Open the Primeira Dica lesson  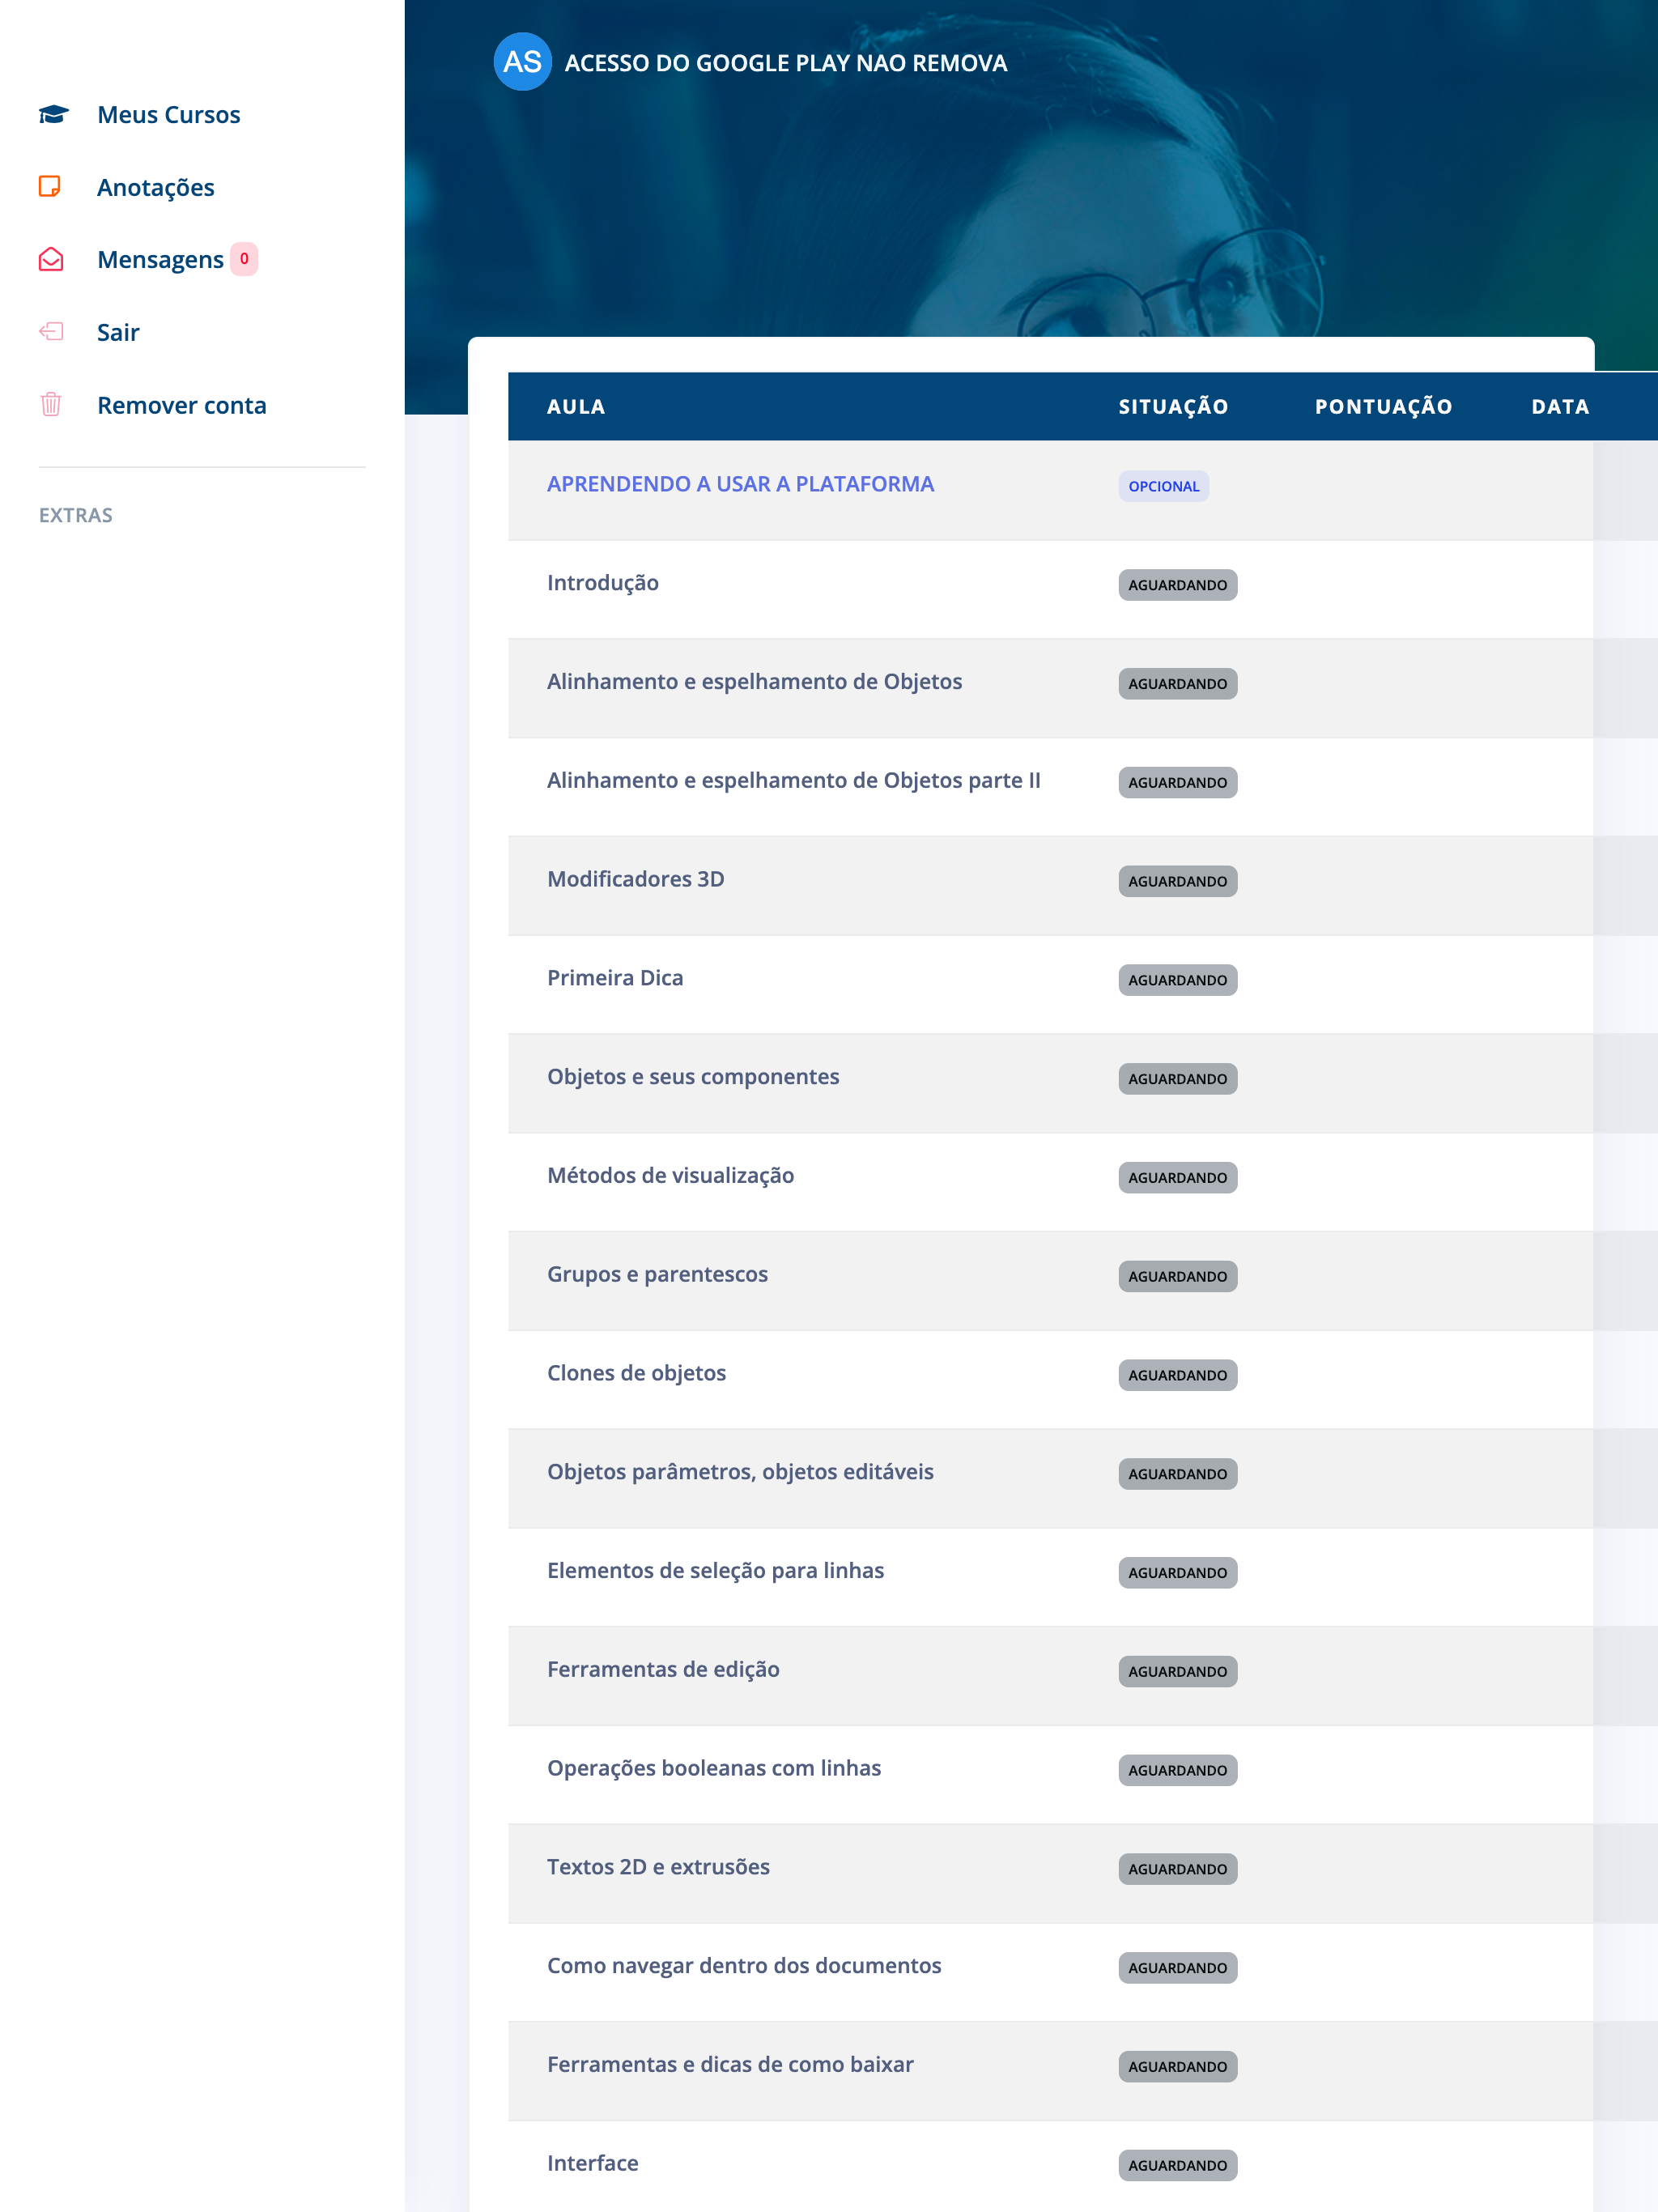(615, 978)
